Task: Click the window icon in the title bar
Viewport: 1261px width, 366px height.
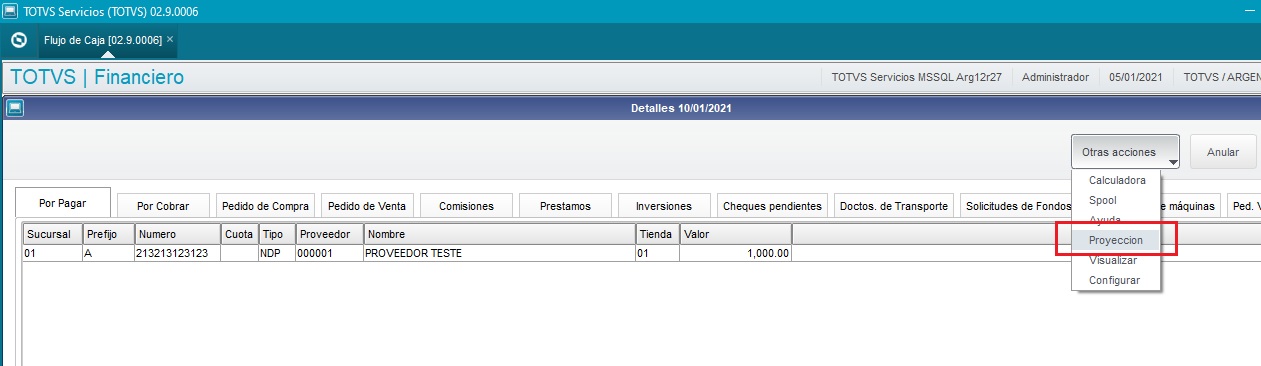Action: point(11,11)
